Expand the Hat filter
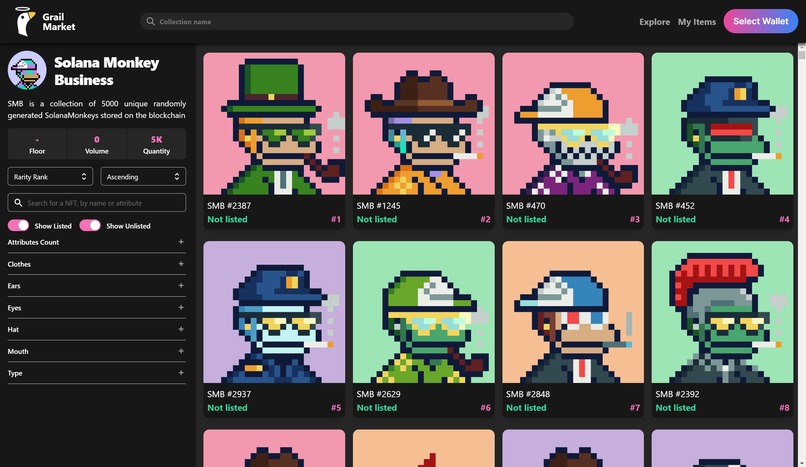This screenshot has width=806, height=467. (x=97, y=329)
